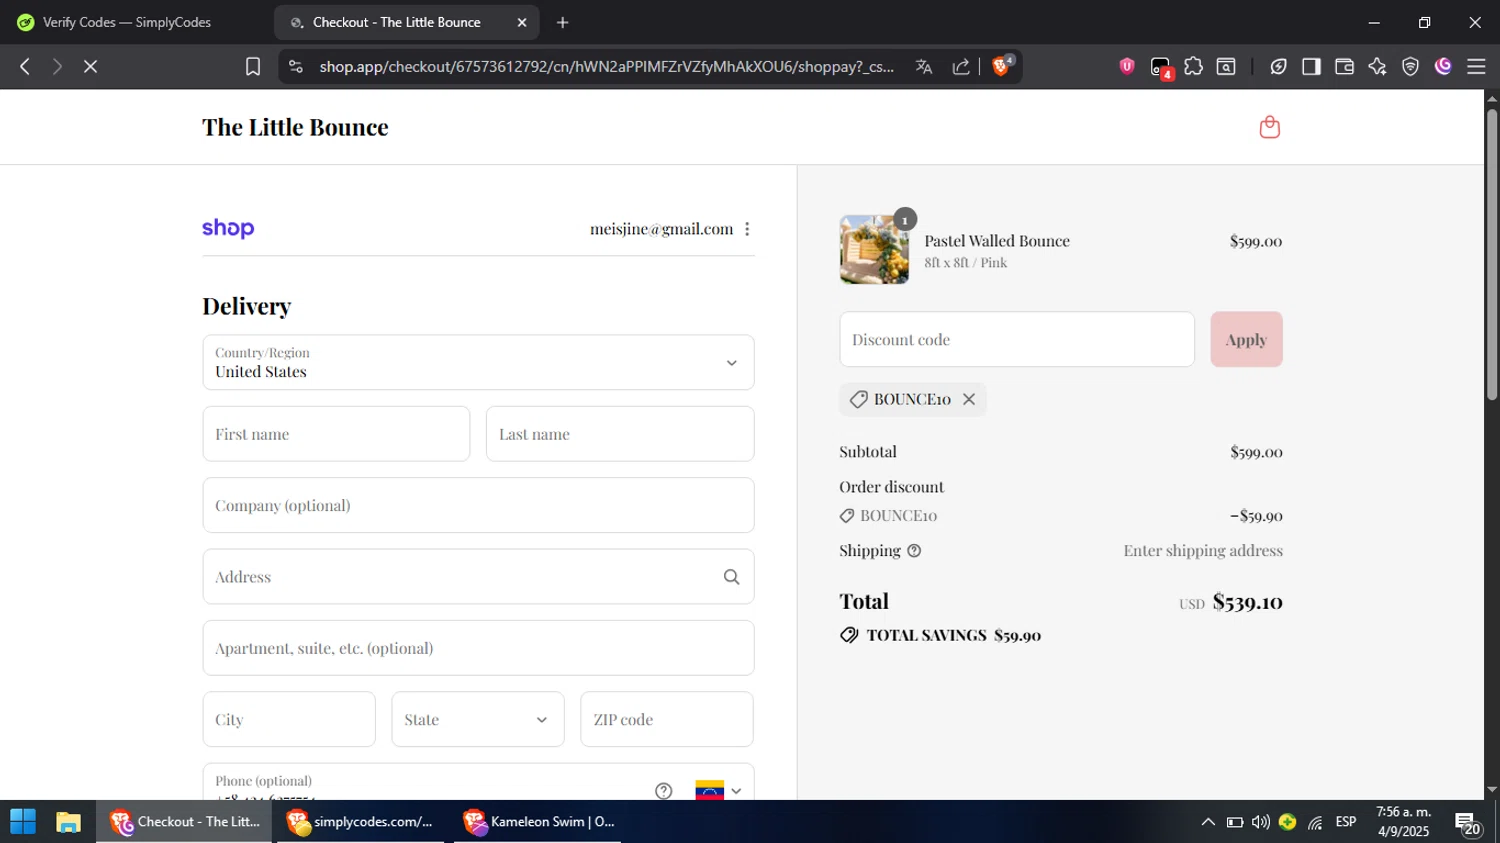This screenshot has height=843, width=1500.
Task: Click the Pastel Walled Bounce product thumbnail
Action: pos(874,250)
